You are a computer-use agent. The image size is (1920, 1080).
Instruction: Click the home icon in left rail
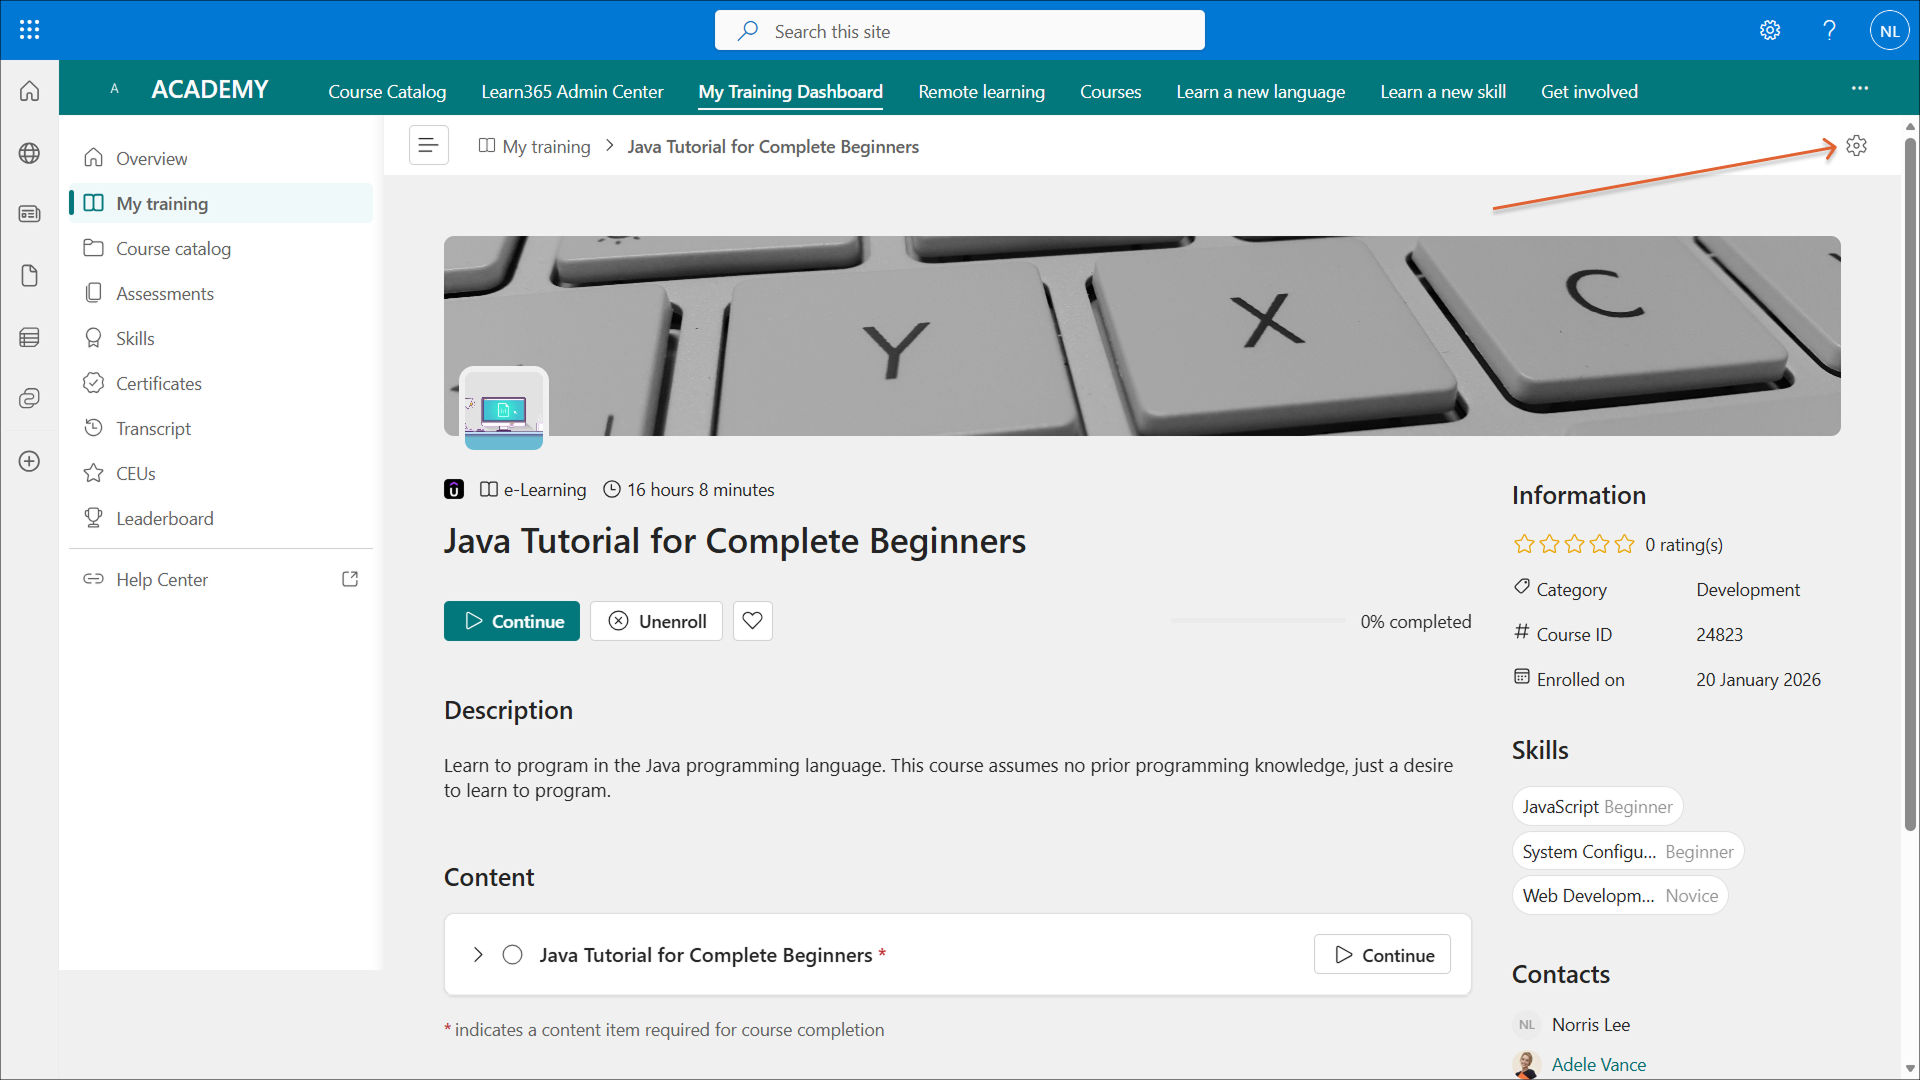click(29, 91)
